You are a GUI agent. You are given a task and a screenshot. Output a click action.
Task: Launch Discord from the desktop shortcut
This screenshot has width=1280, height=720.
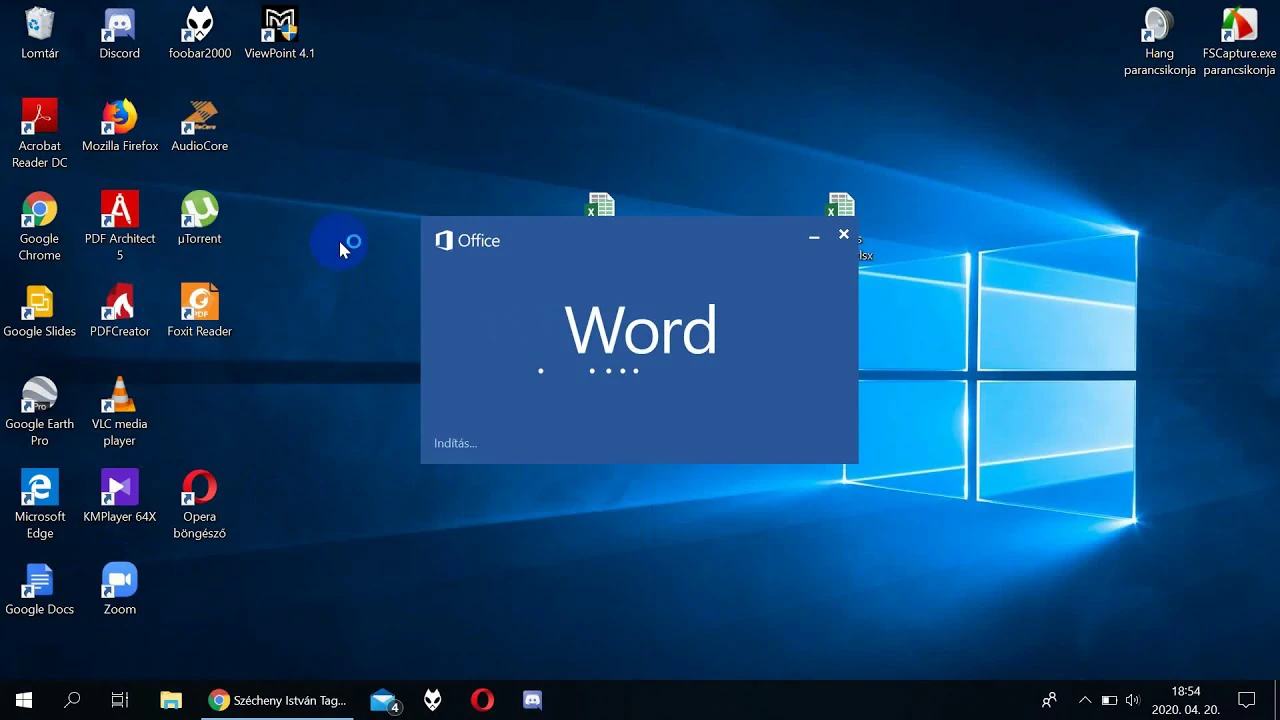coord(119,34)
